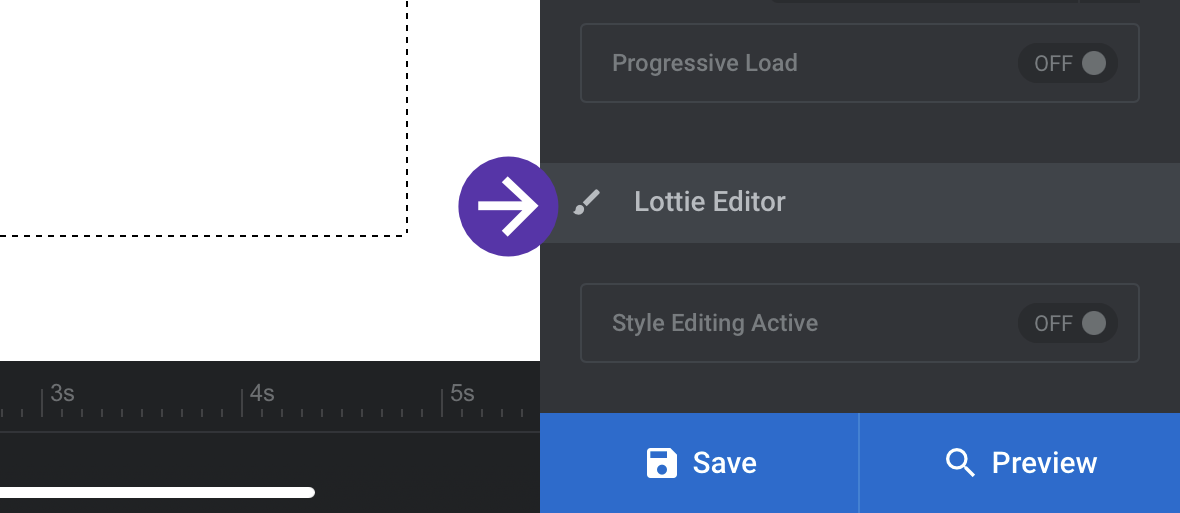Save the project with the Save button
Viewport: 1180px width, 513px height.
pyautogui.click(x=699, y=463)
